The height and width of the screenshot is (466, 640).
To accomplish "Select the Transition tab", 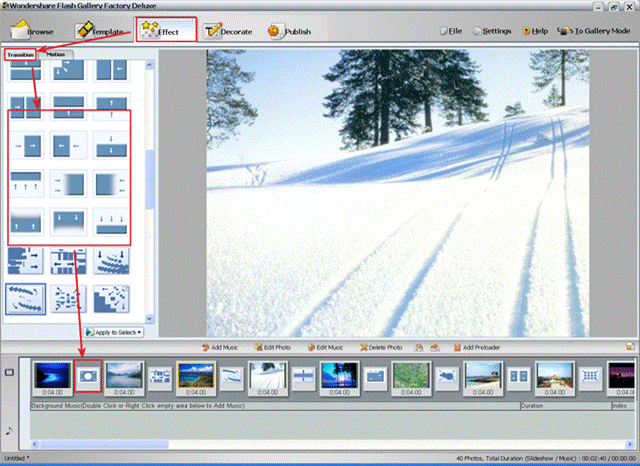I will pyautogui.click(x=20, y=54).
